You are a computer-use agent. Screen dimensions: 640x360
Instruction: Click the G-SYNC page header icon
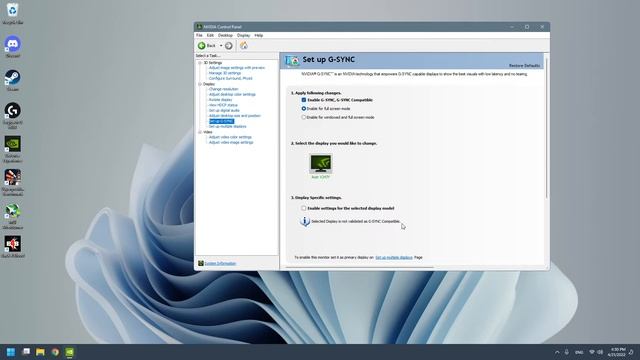click(292, 60)
